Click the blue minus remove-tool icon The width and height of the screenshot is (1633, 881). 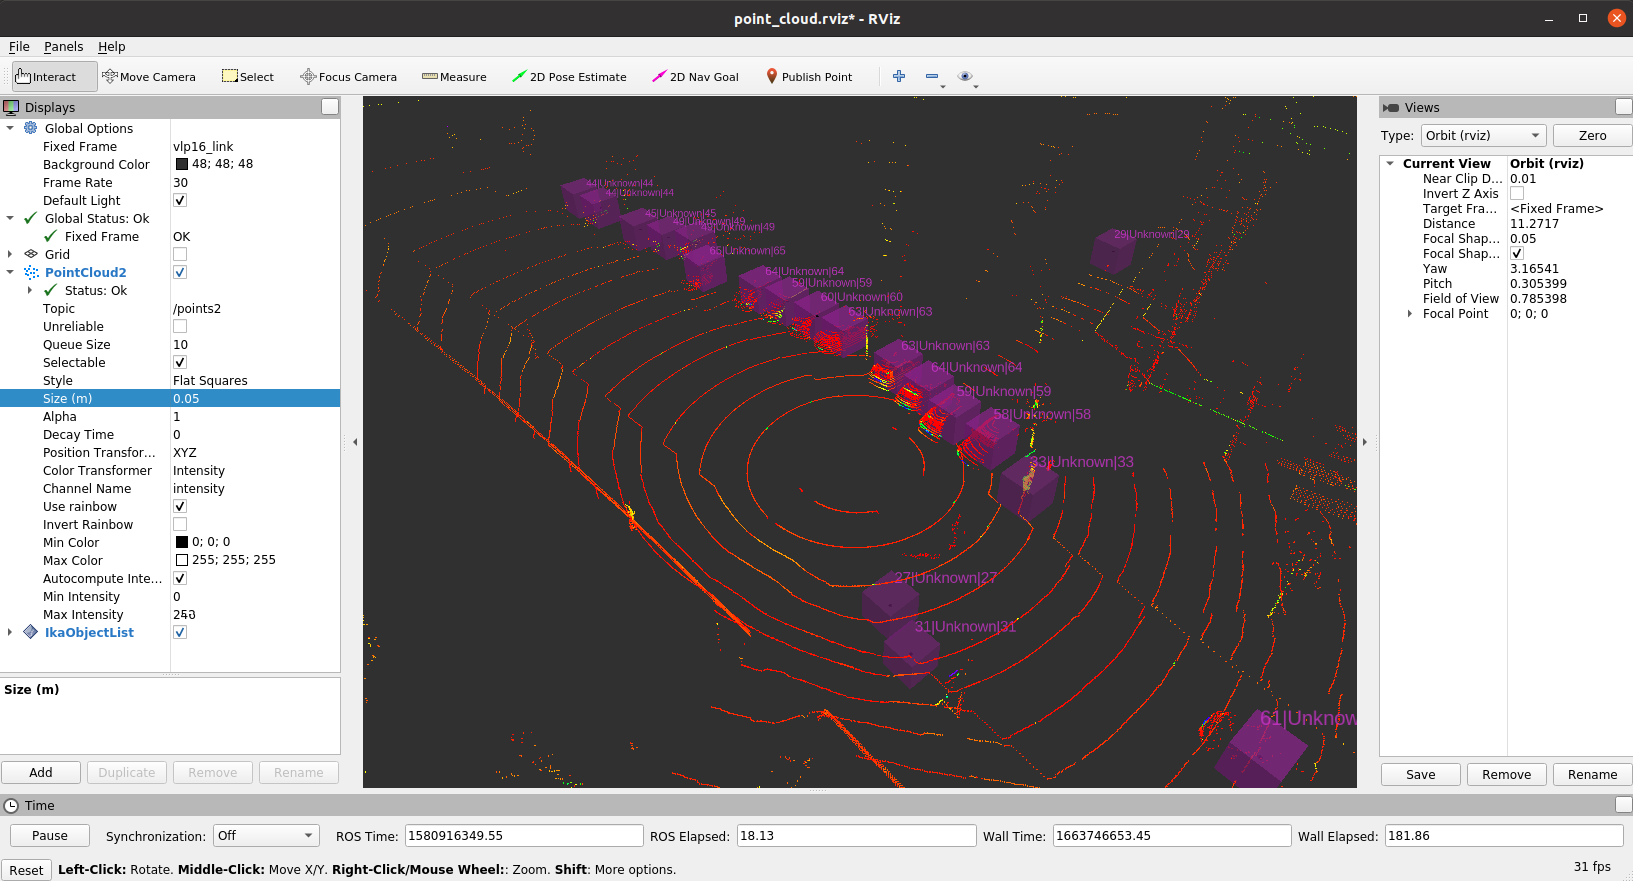tap(932, 76)
